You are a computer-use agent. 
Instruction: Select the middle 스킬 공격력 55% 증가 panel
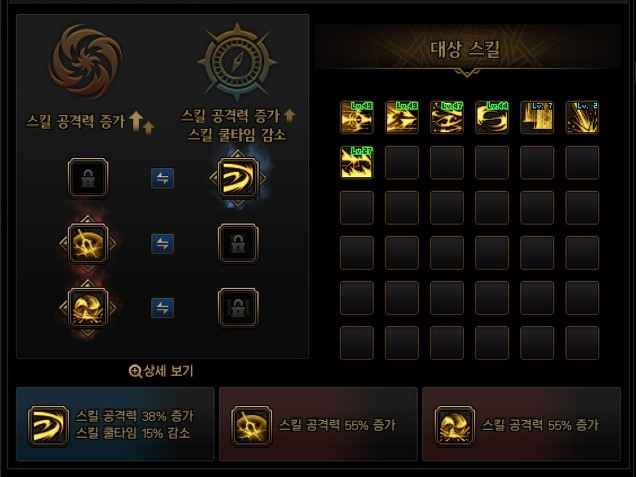point(318,424)
